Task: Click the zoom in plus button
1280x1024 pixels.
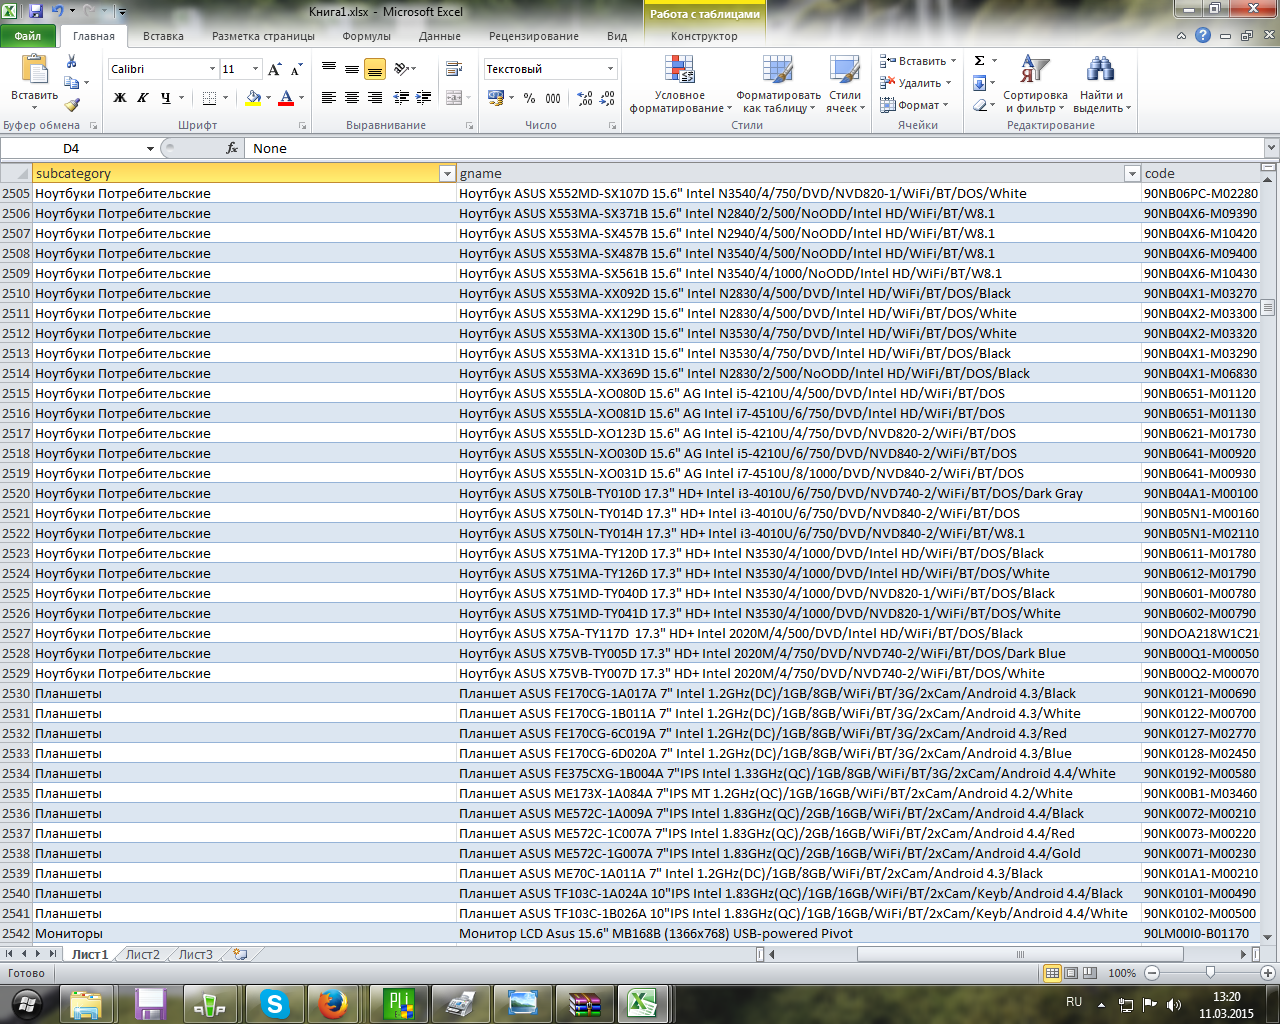Action: (1268, 973)
